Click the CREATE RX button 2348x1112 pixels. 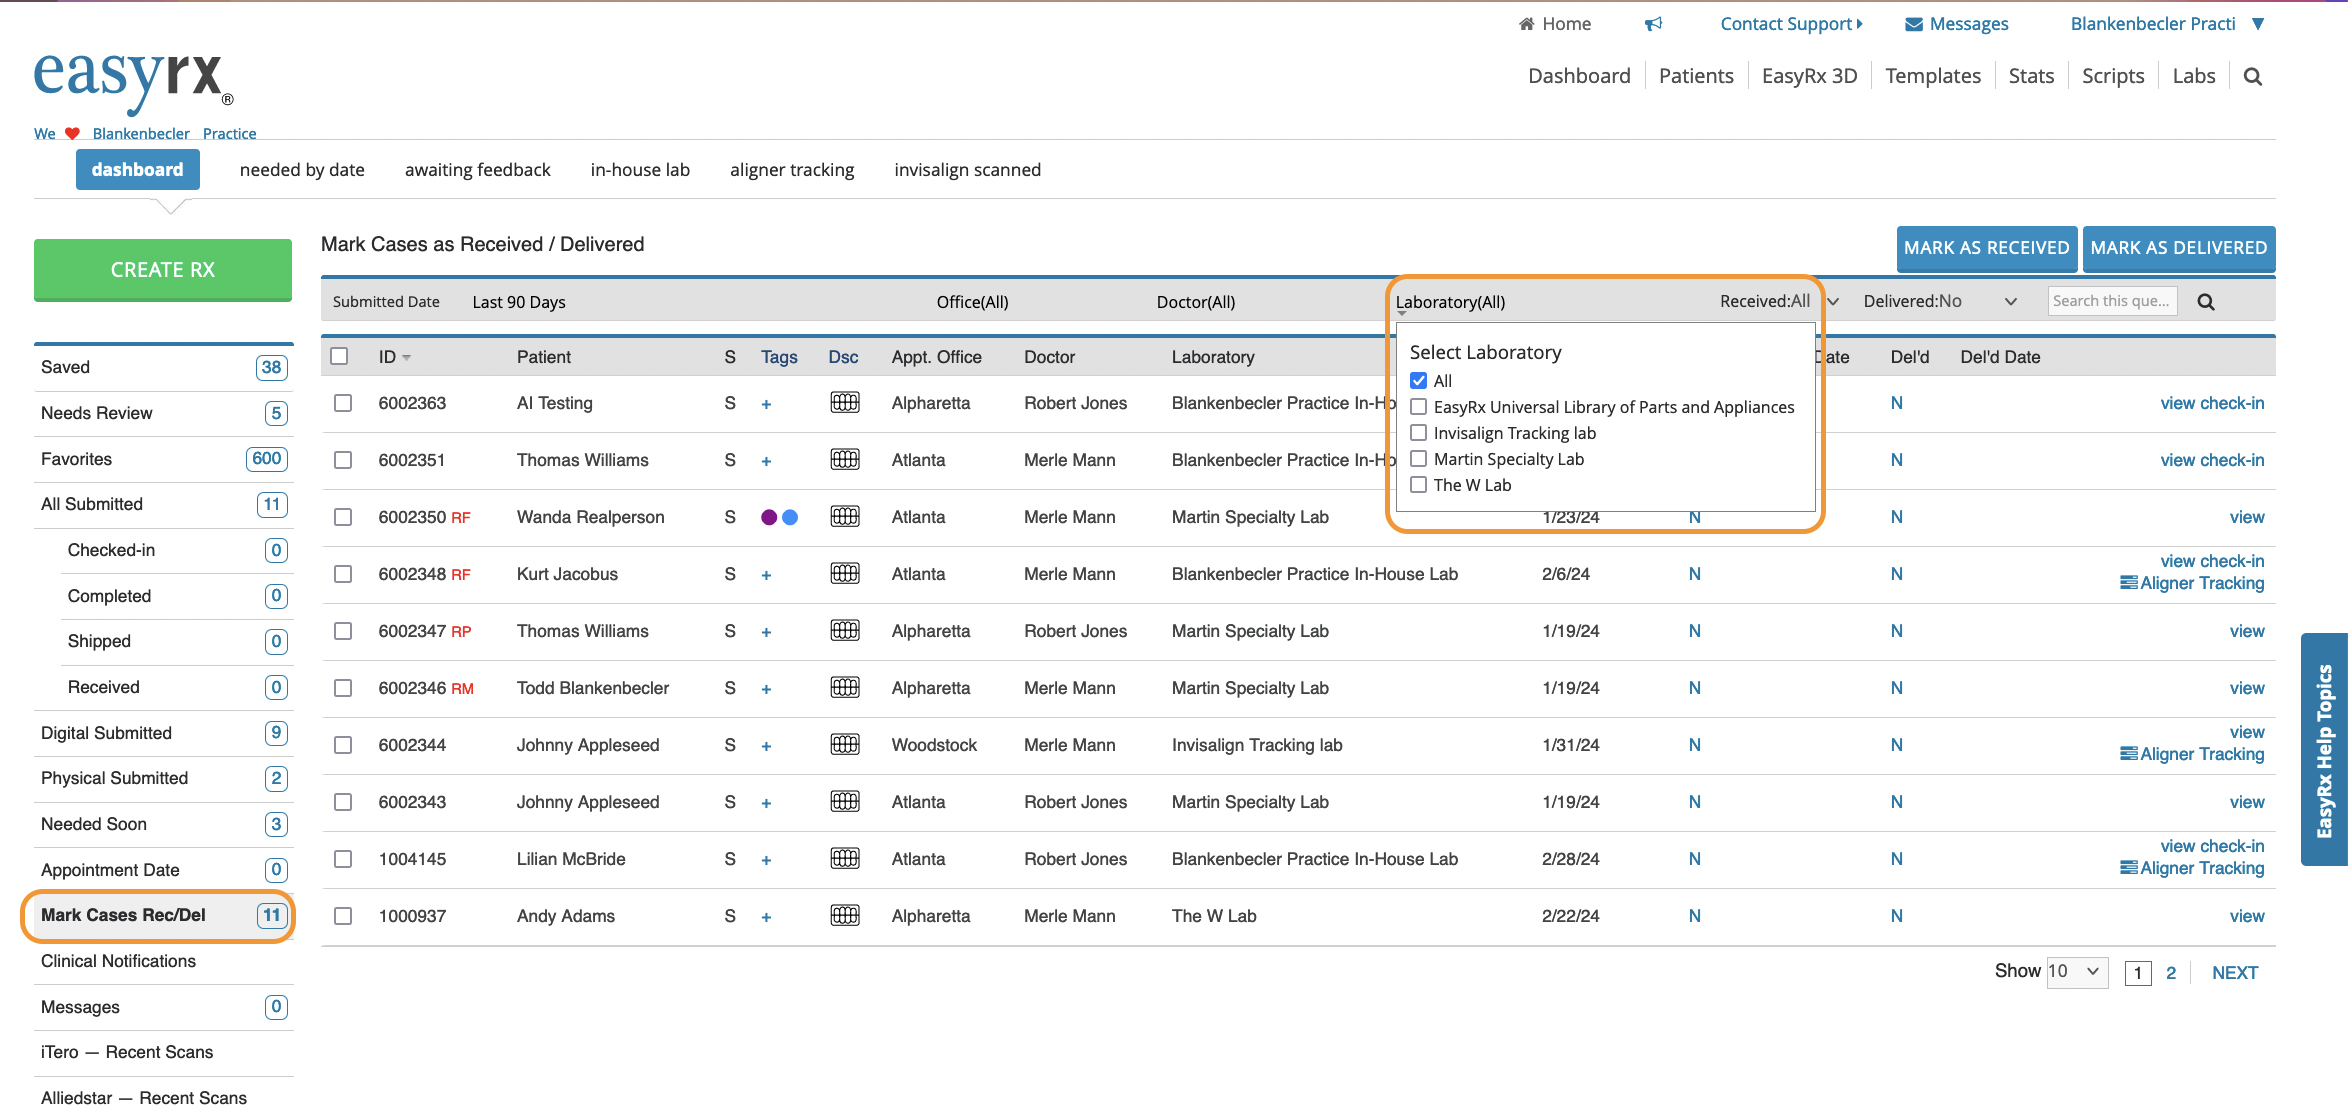(x=163, y=270)
